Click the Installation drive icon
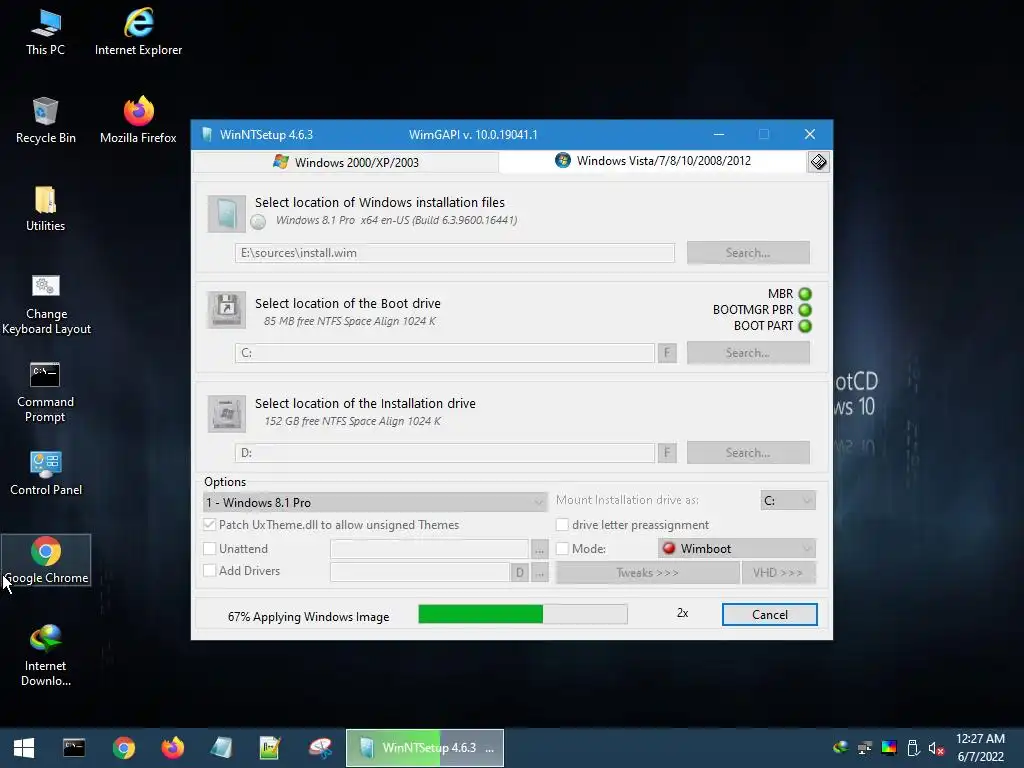This screenshot has width=1024, height=768. coord(226,413)
